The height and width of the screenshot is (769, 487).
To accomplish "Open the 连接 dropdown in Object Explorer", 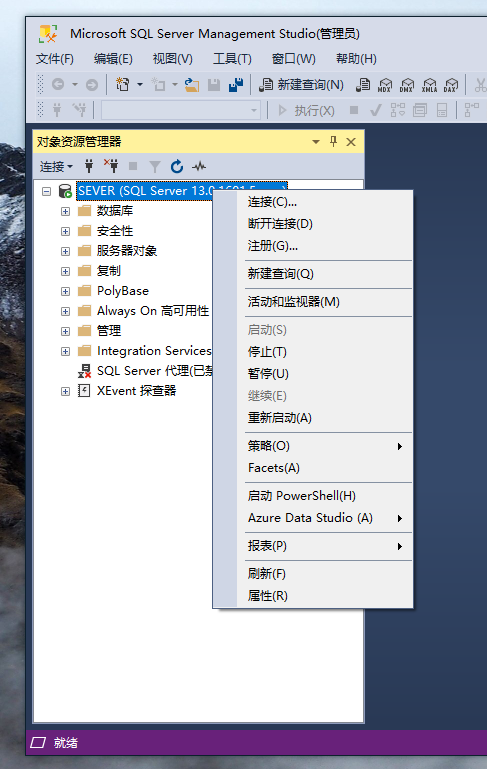I will point(56,167).
